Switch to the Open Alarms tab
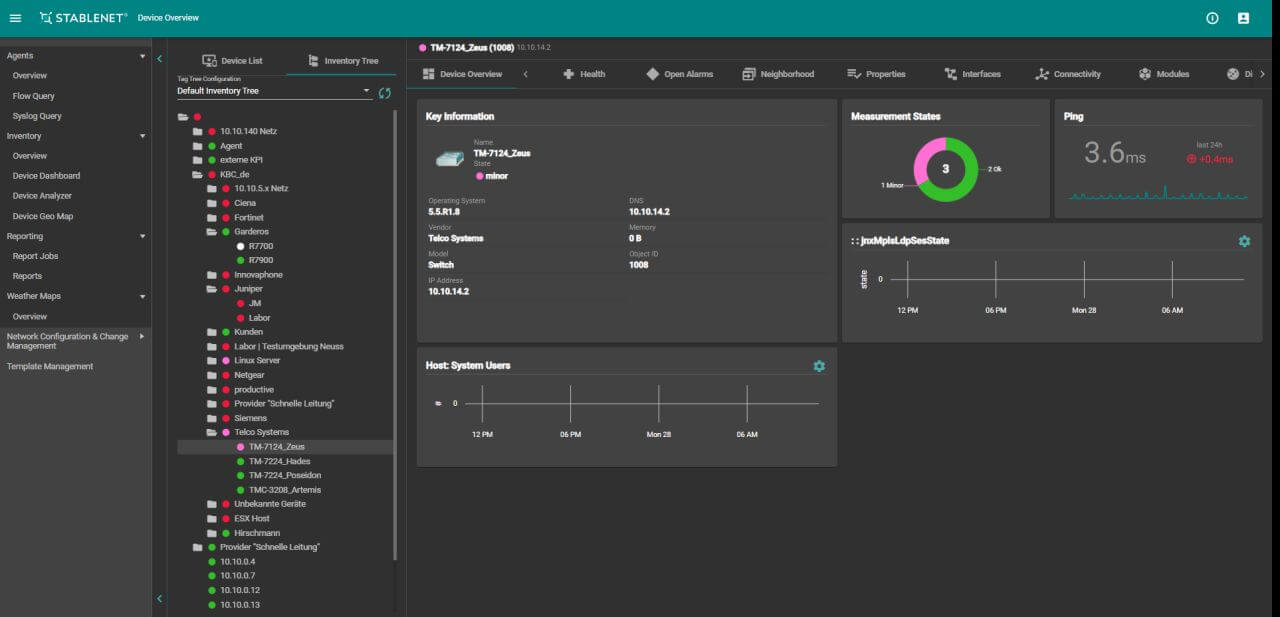The image size is (1280, 617). point(679,74)
